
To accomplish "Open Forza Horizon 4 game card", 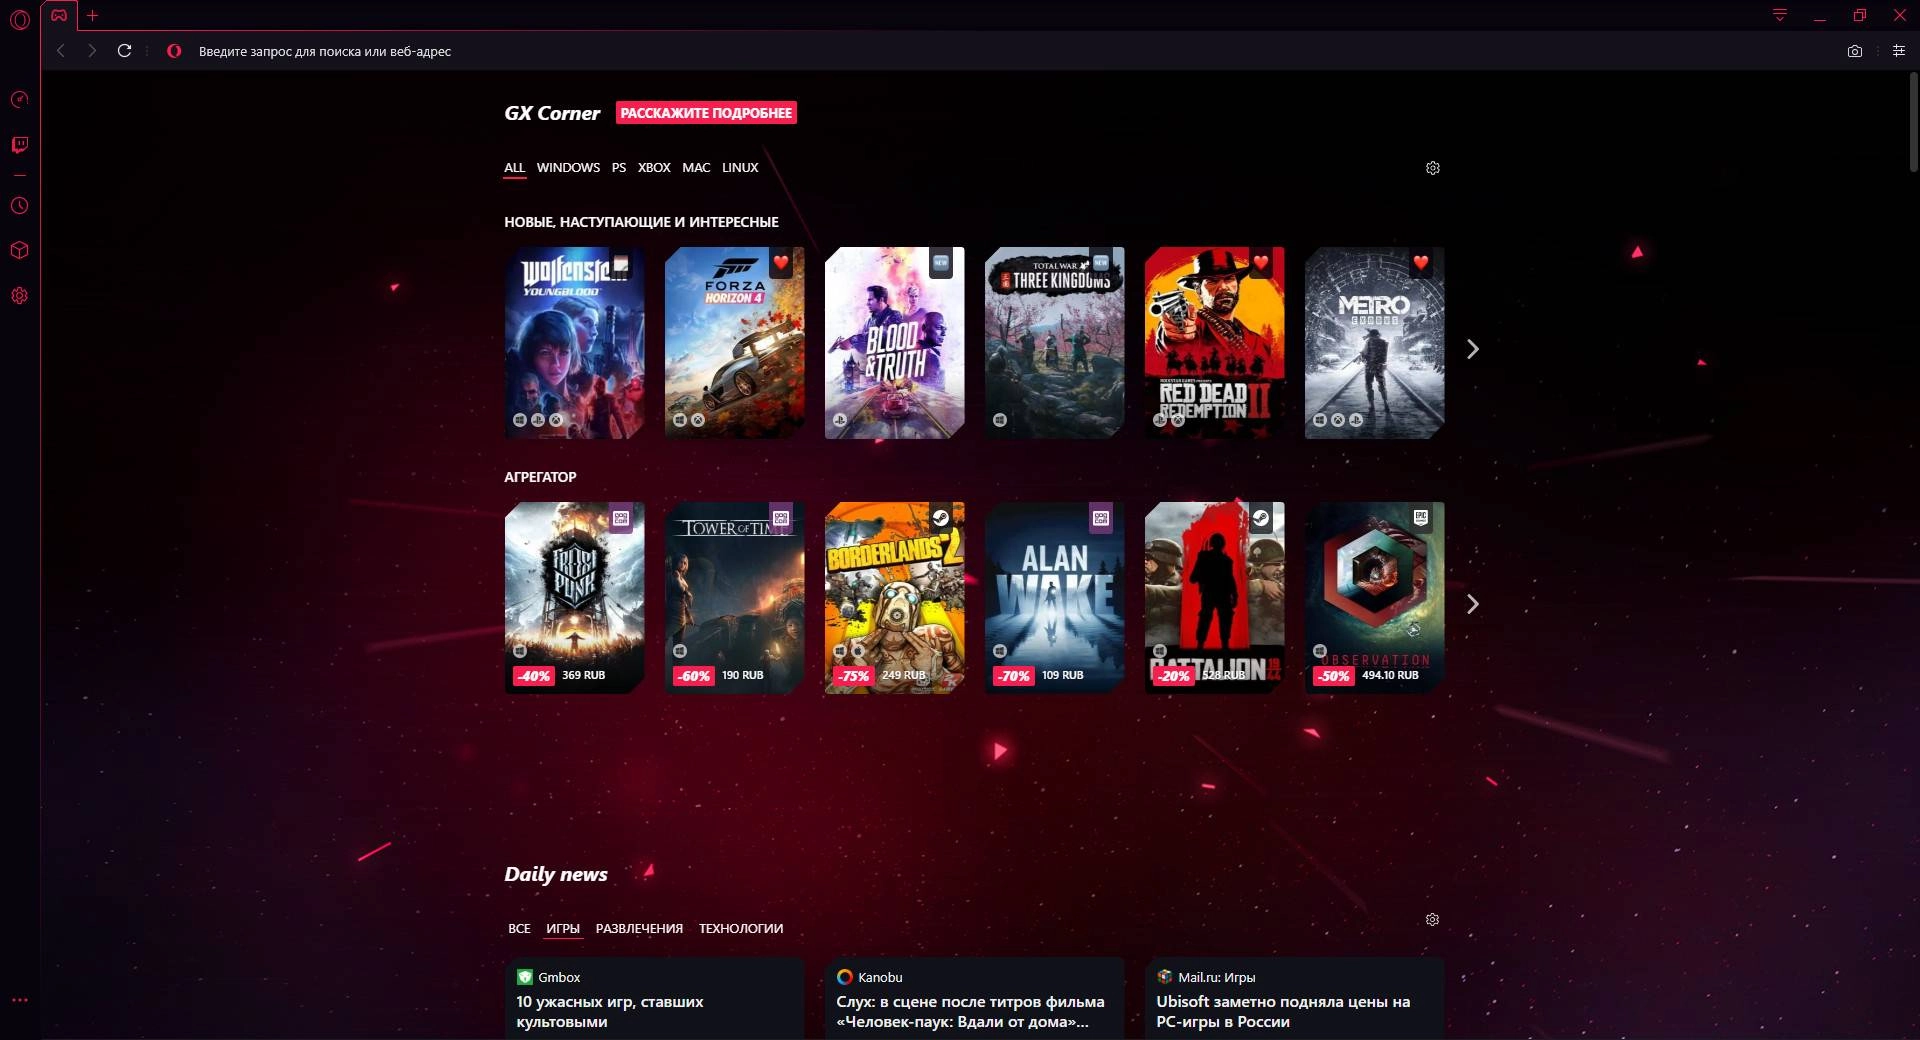I will click(734, 343).
